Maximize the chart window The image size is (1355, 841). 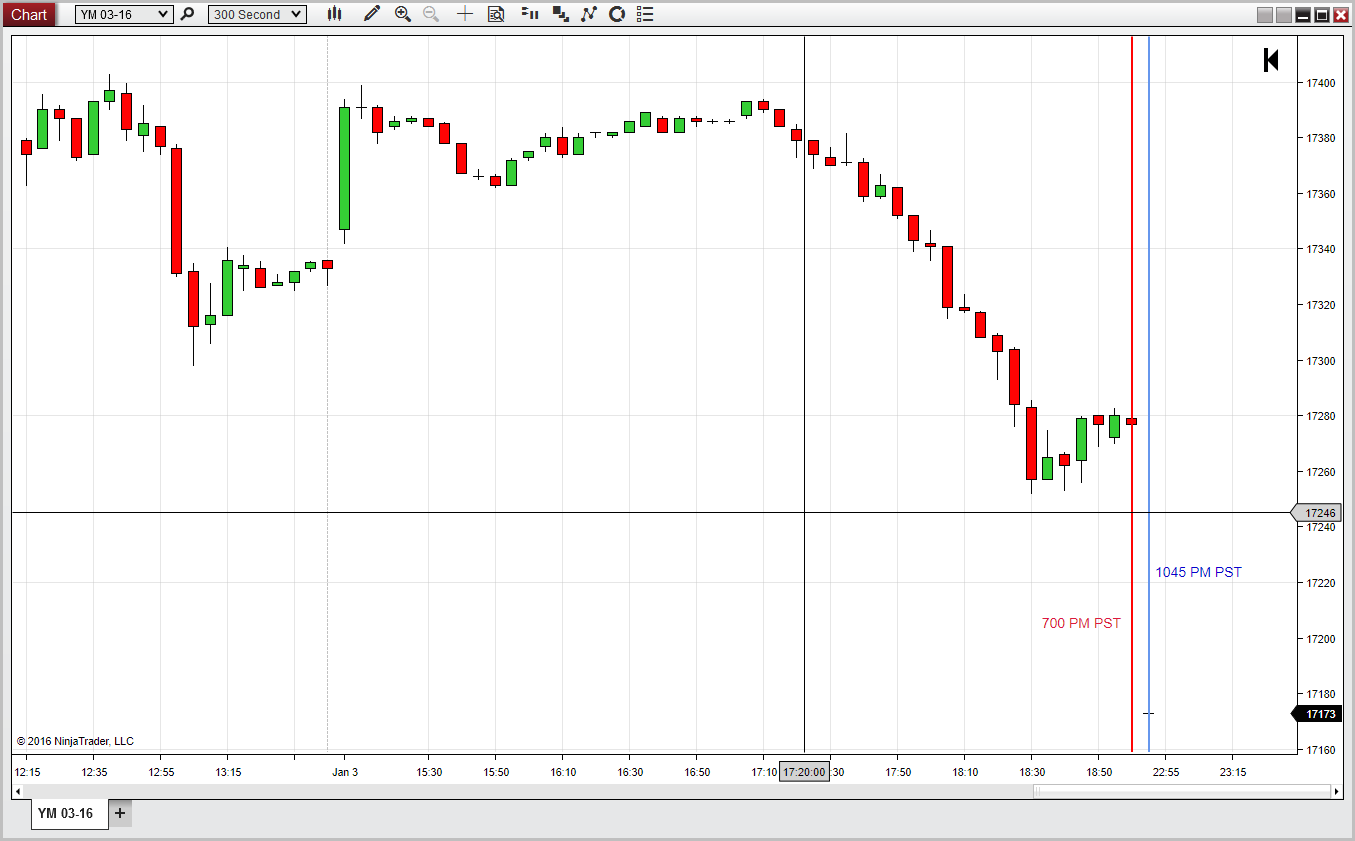pyautogui.click(x=1322, y=15)
